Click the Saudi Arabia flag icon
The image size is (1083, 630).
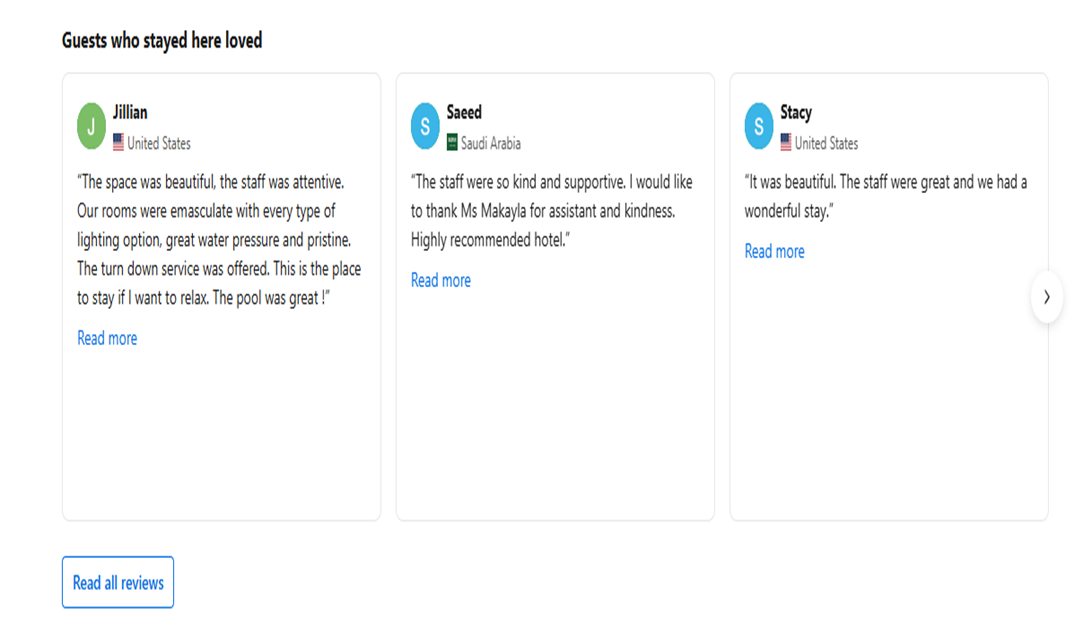452,142
